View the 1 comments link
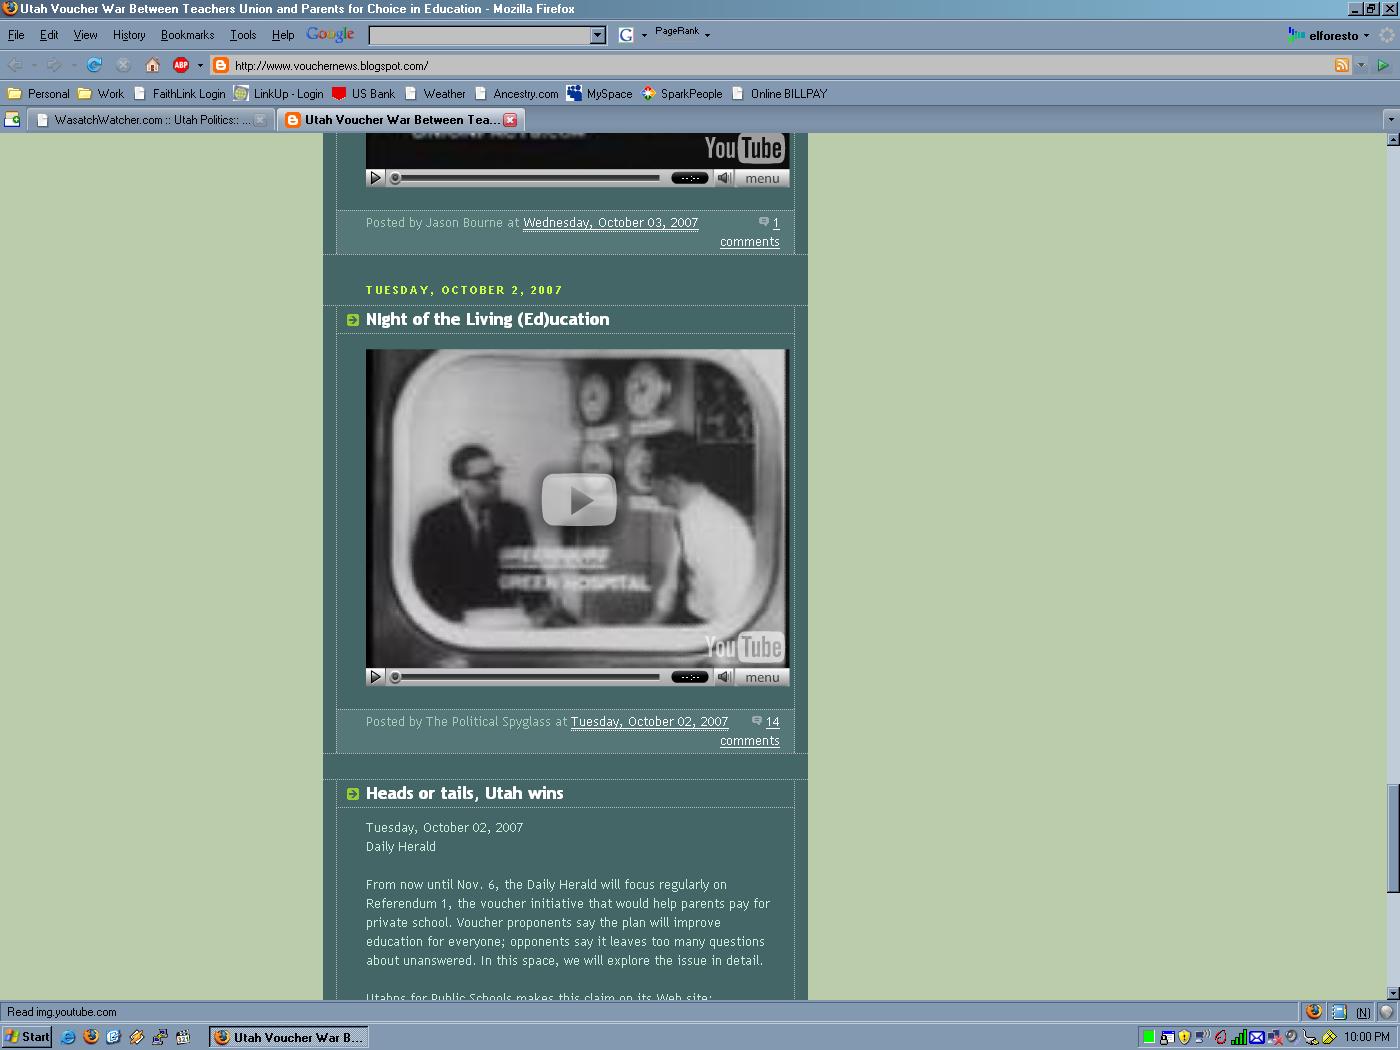The image size is (1400, 1050). (752, 232)
